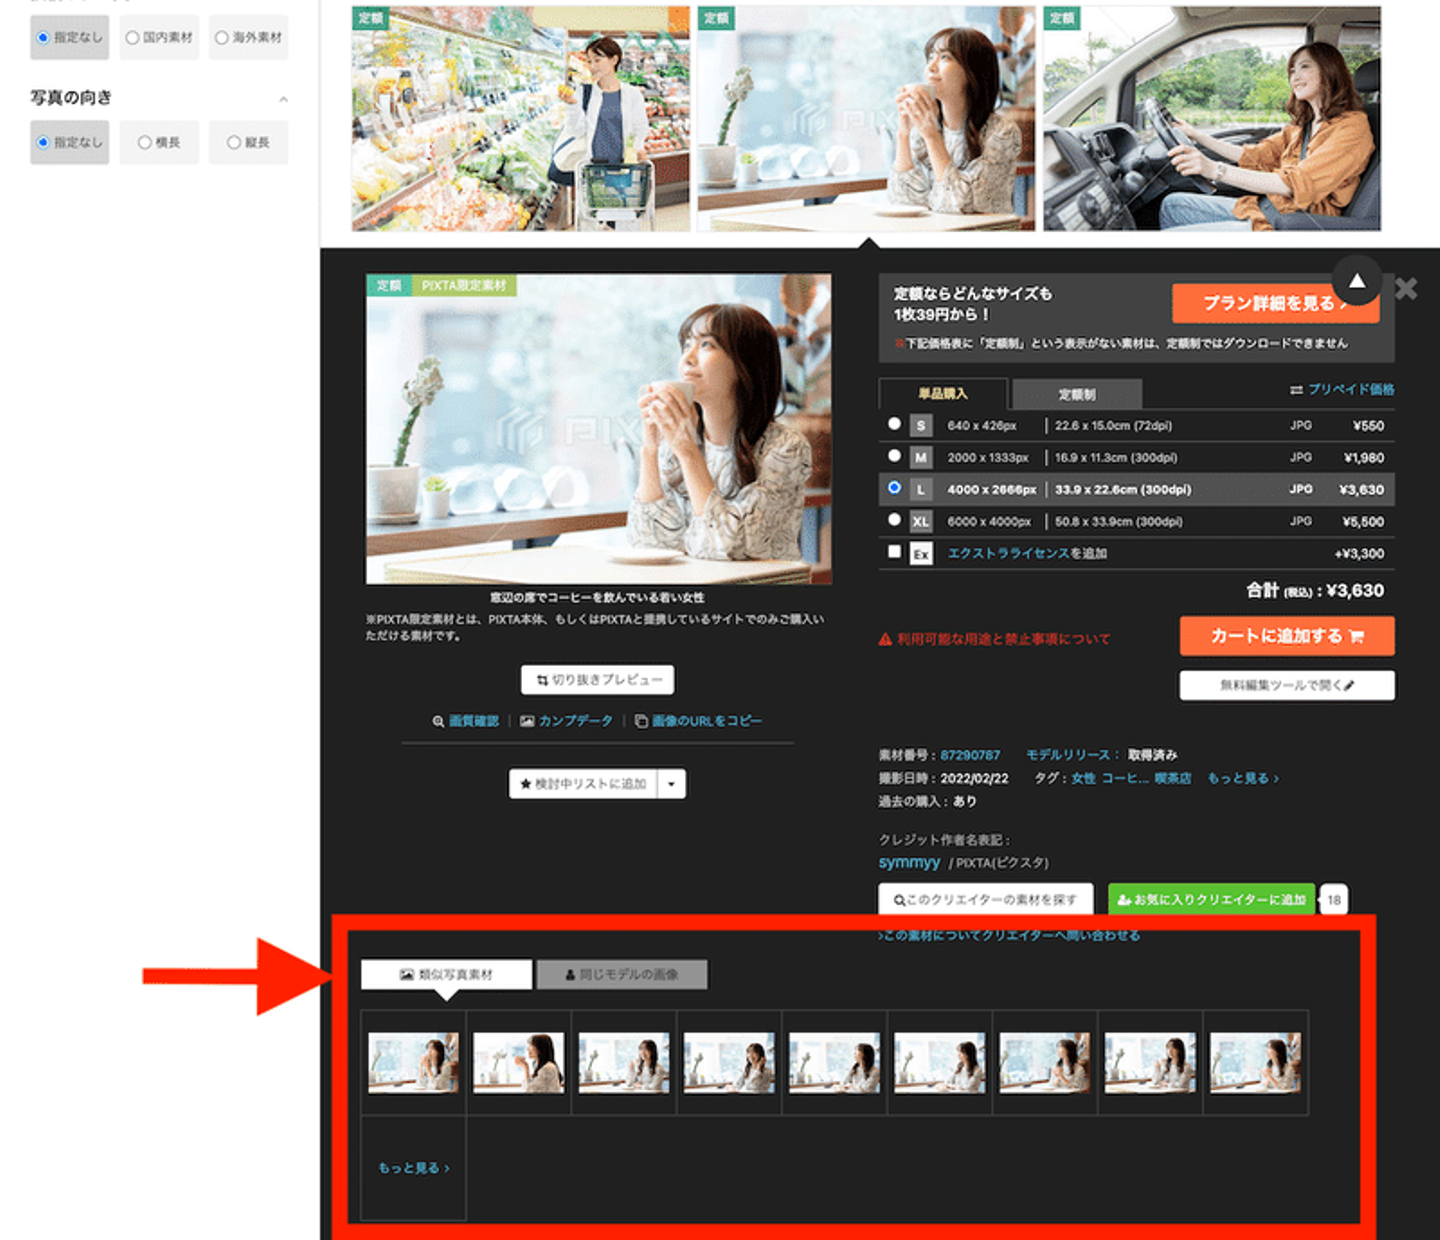The width and height of the screenshot is (1440, 1240).
Task: Click the material number 87290787
Action: point(970,755)
